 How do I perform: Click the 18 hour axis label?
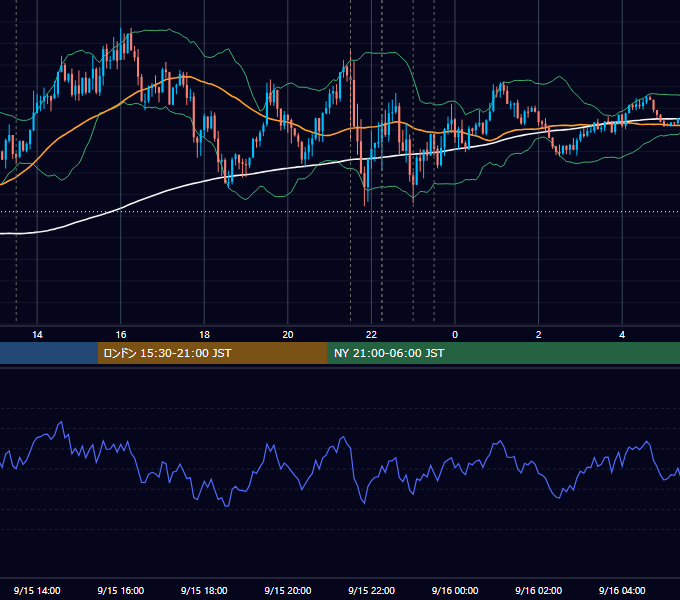[x=204, y=335]
